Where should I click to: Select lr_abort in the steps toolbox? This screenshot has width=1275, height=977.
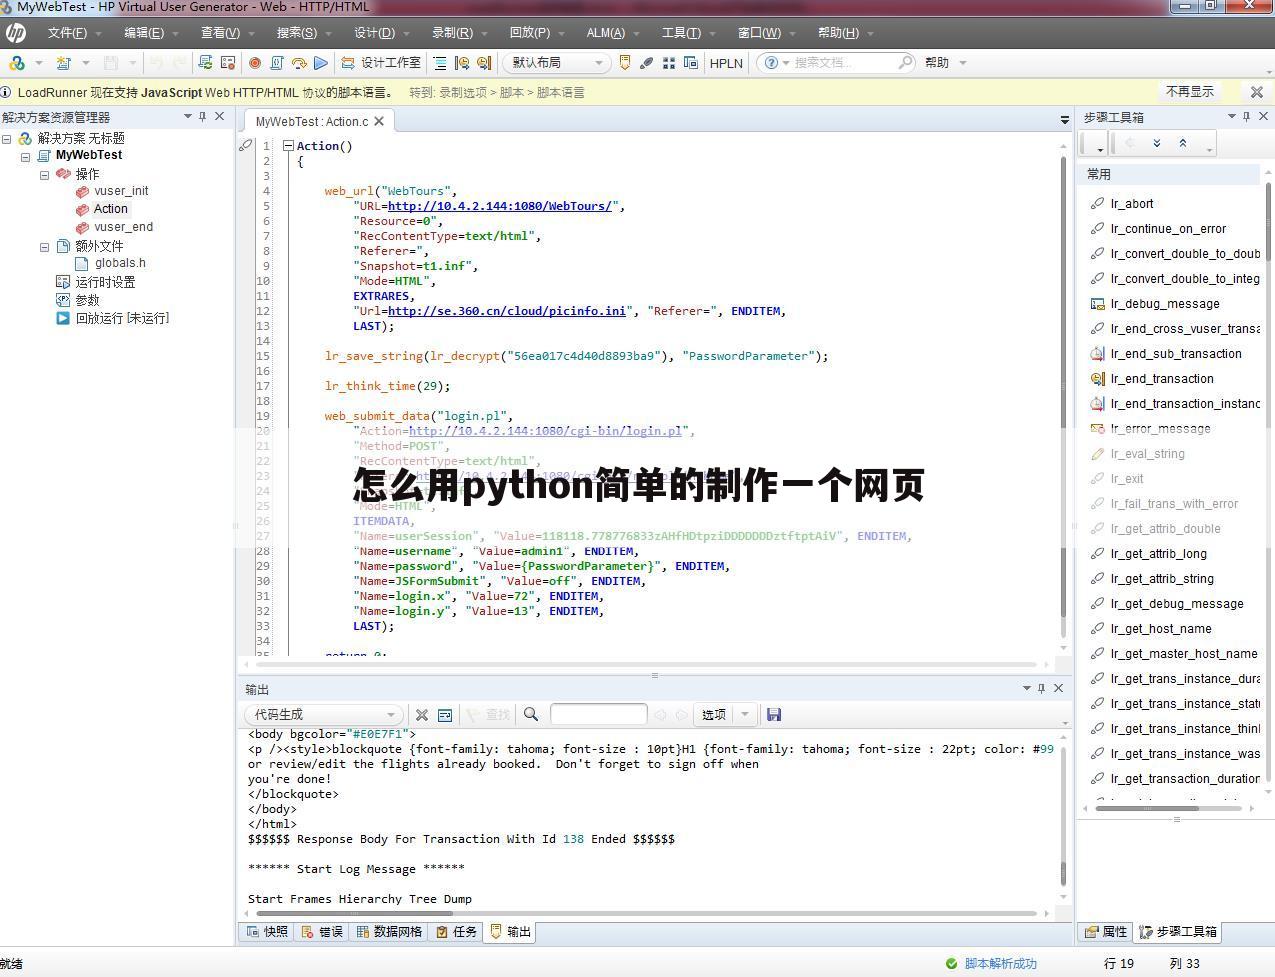pos(1132,204)
